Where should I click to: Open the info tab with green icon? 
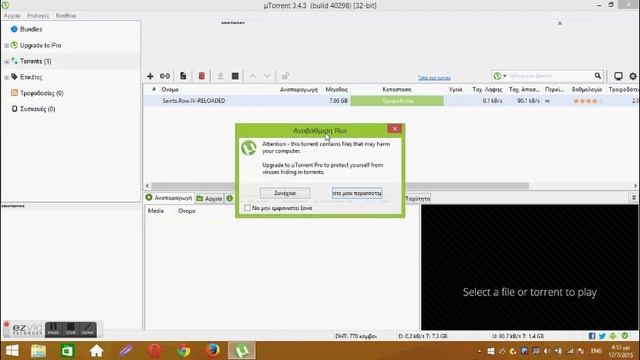230,198
